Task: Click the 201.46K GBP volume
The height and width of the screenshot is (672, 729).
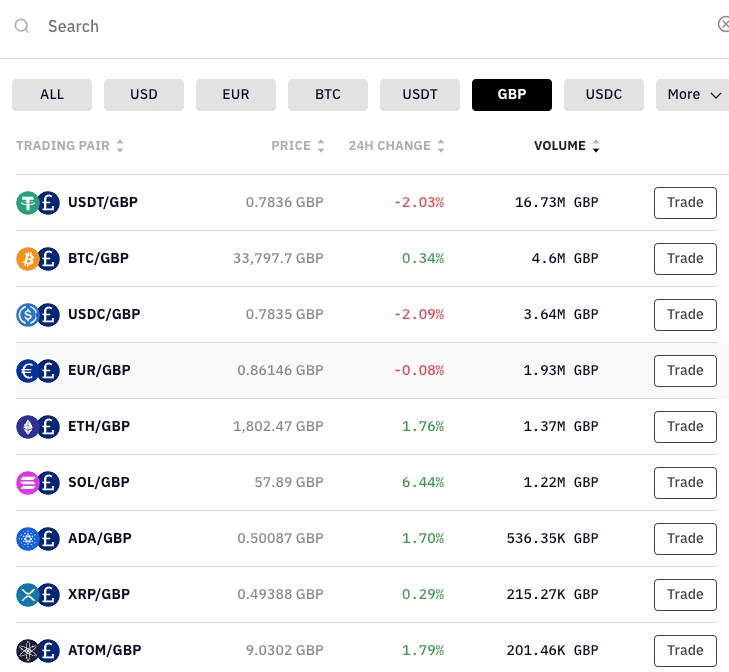Action: (552, 650)
